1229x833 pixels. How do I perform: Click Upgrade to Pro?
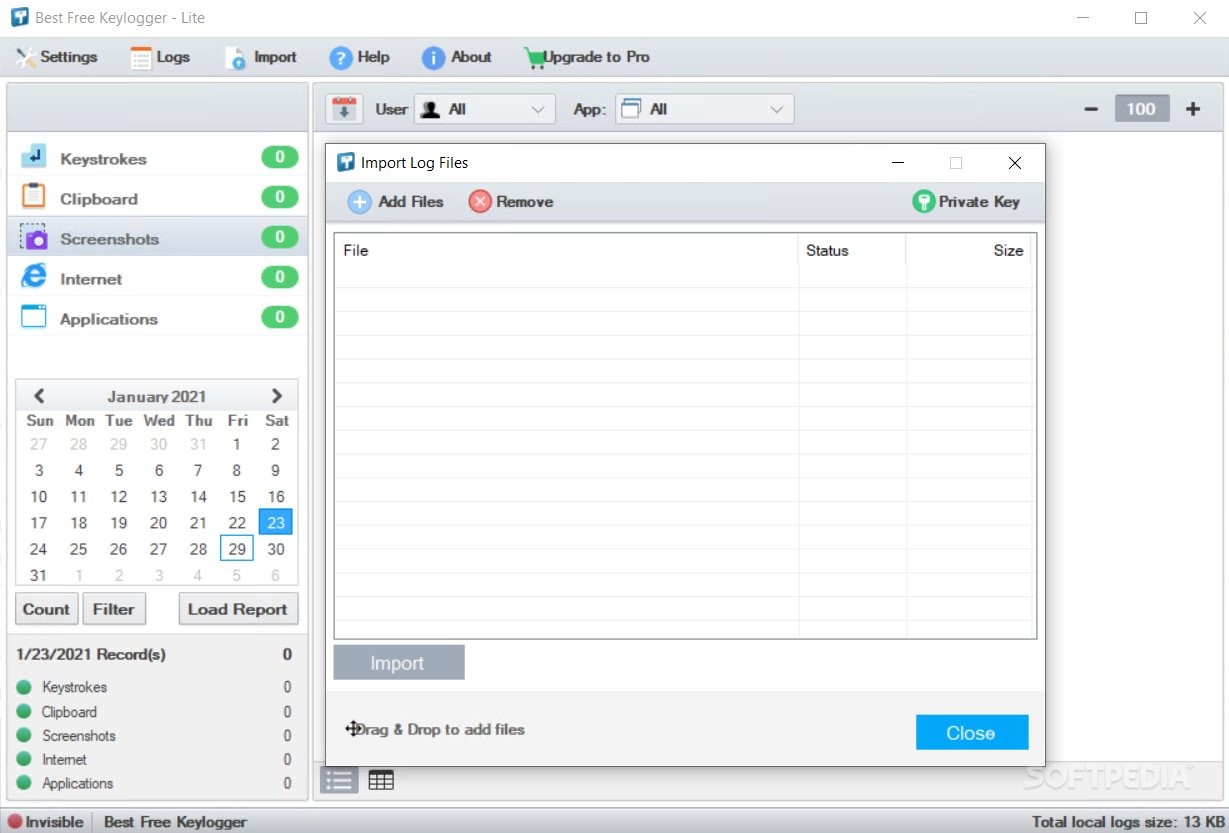coord(587,57)
